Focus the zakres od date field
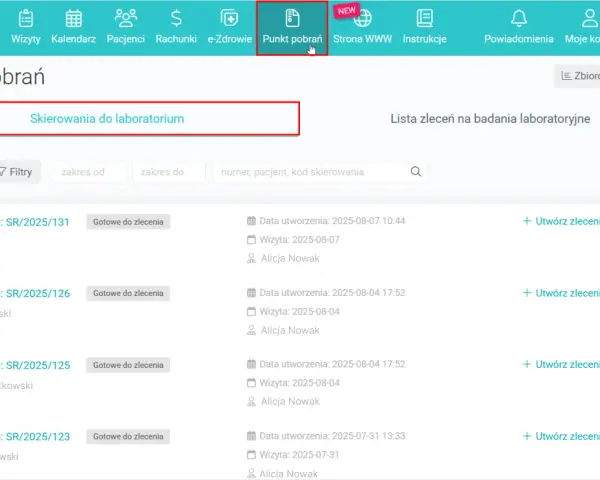Image resolution: width=600 pixels, height=480 pixels. (x=90, y=172)
